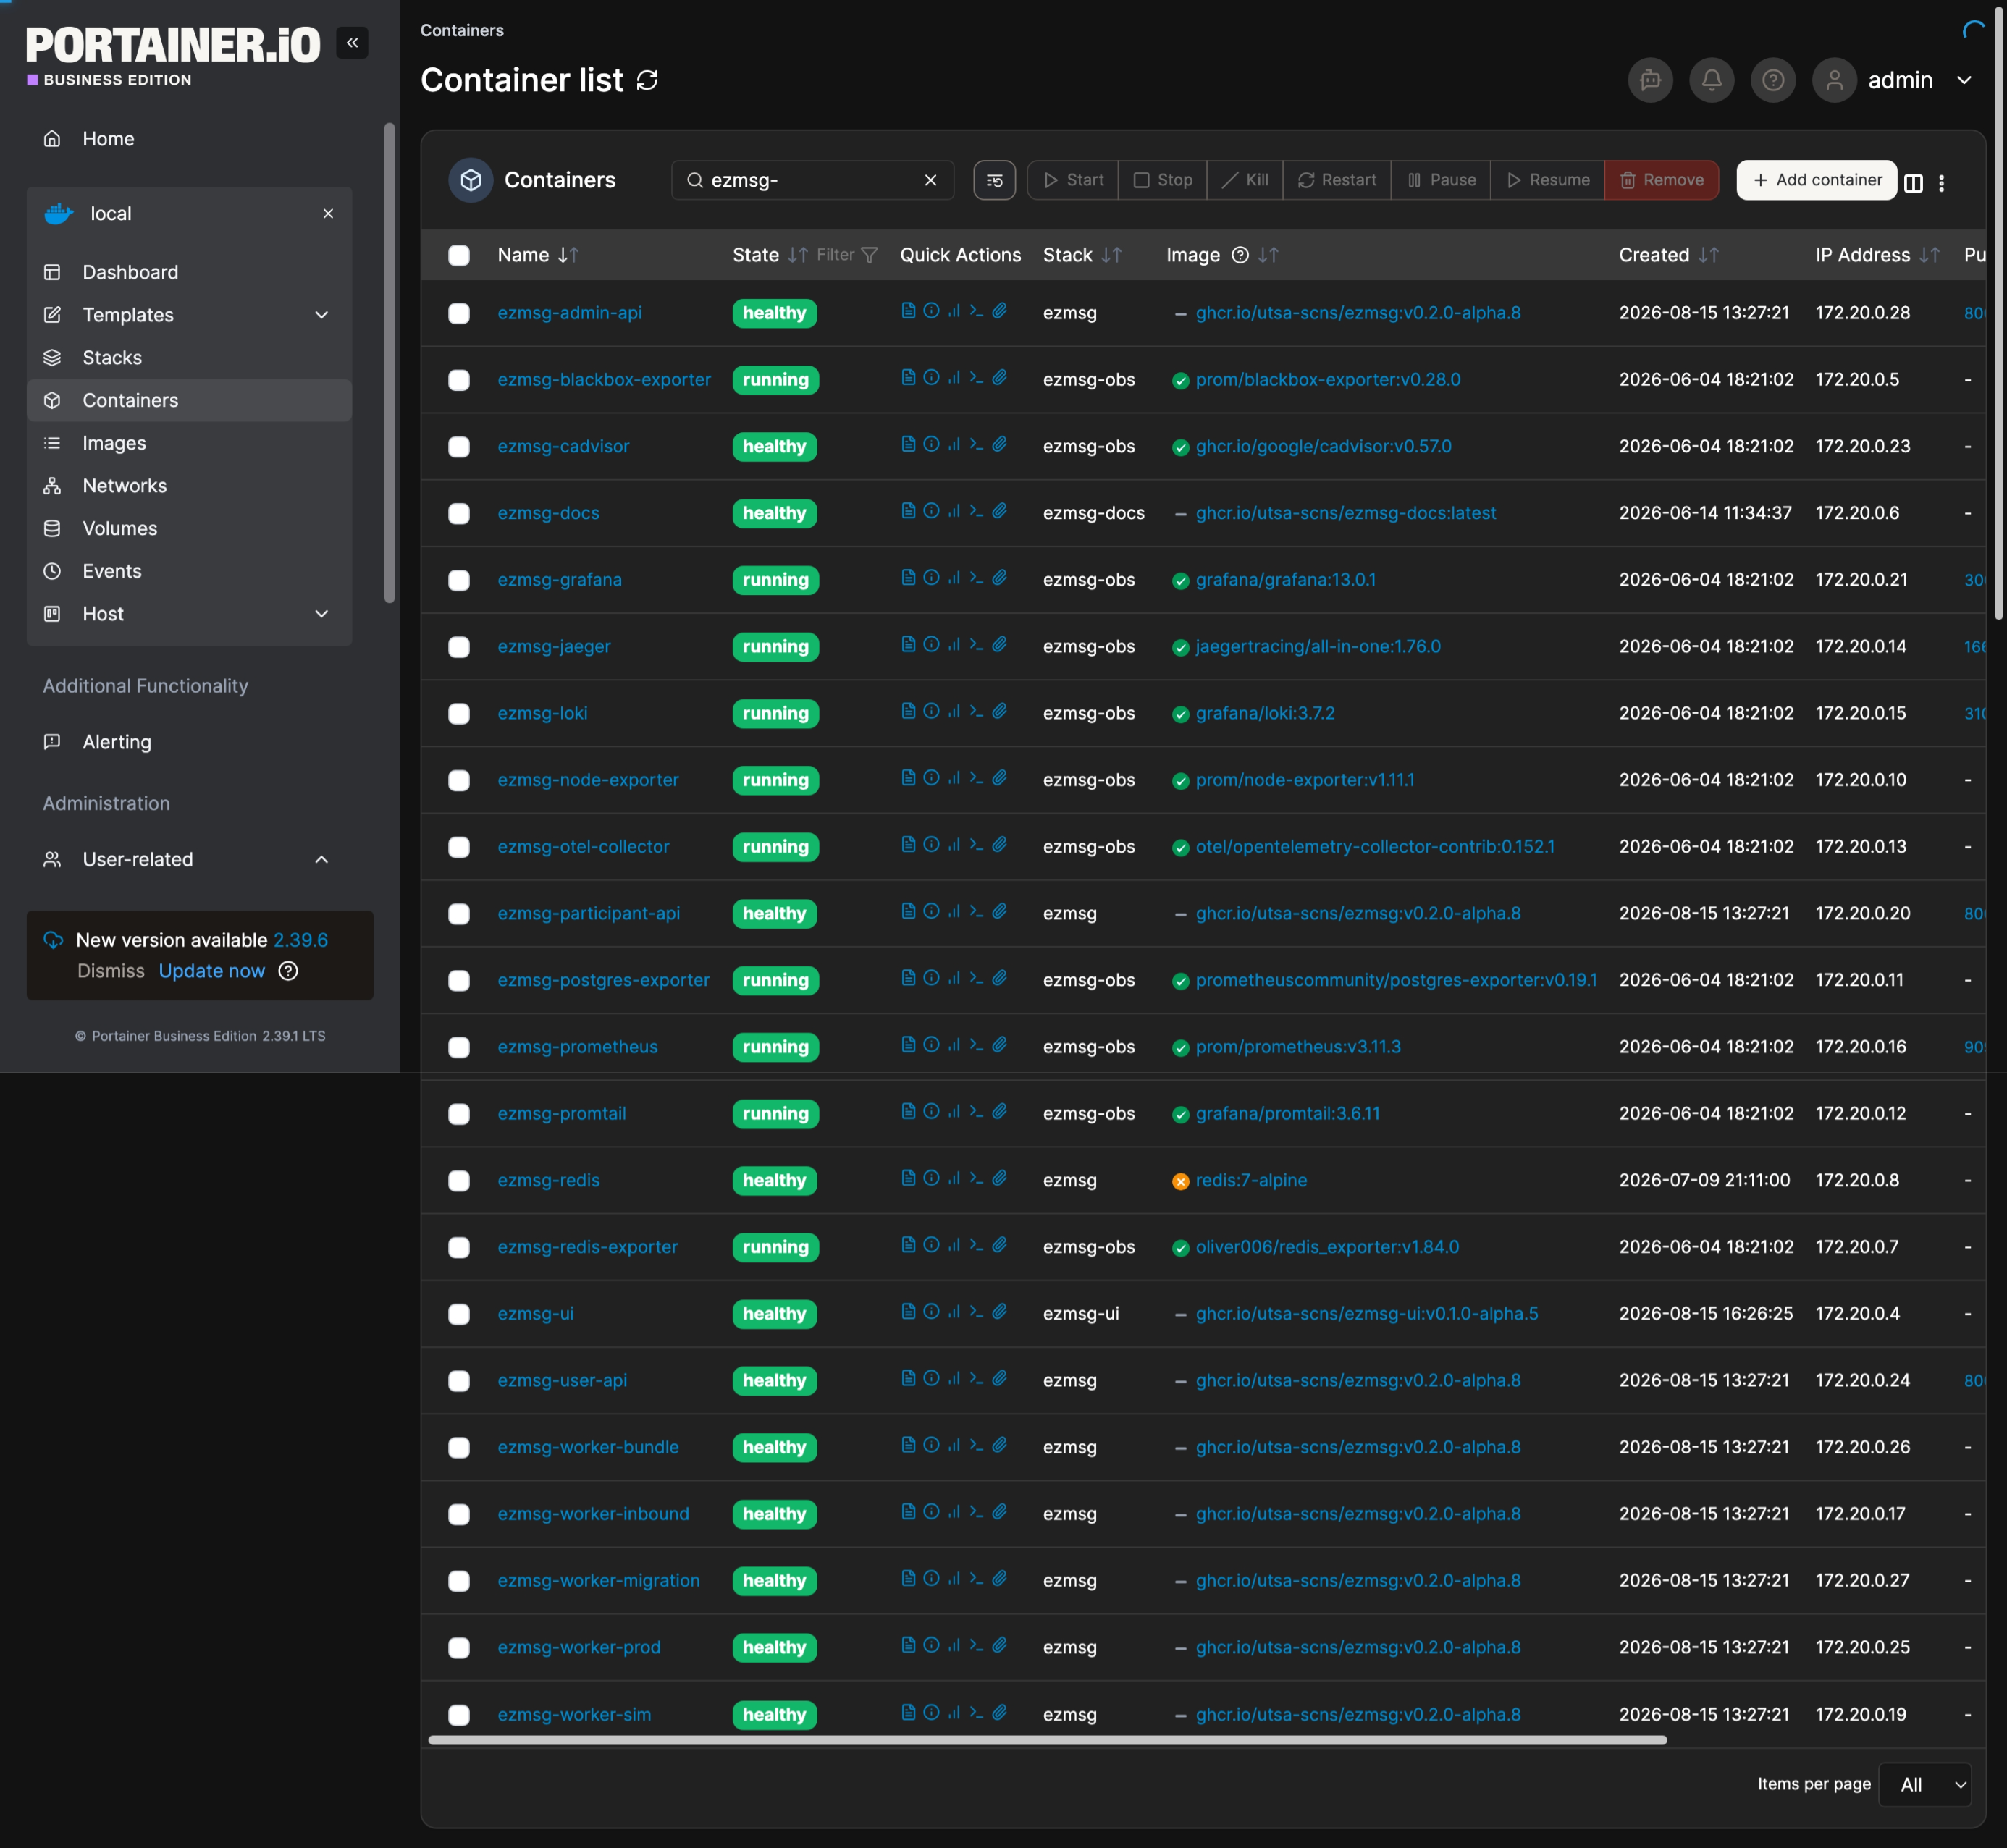Open the help question-mark icon in header
This screenshot has height=1848, width=2007.
pyautogui.click(x=1772, y=80)
